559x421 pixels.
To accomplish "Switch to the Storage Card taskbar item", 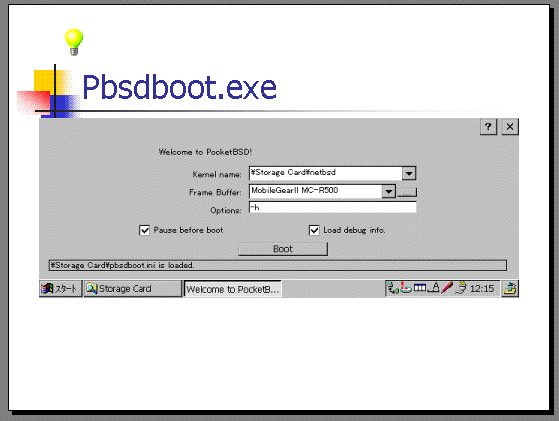I will tap(133, 288).
